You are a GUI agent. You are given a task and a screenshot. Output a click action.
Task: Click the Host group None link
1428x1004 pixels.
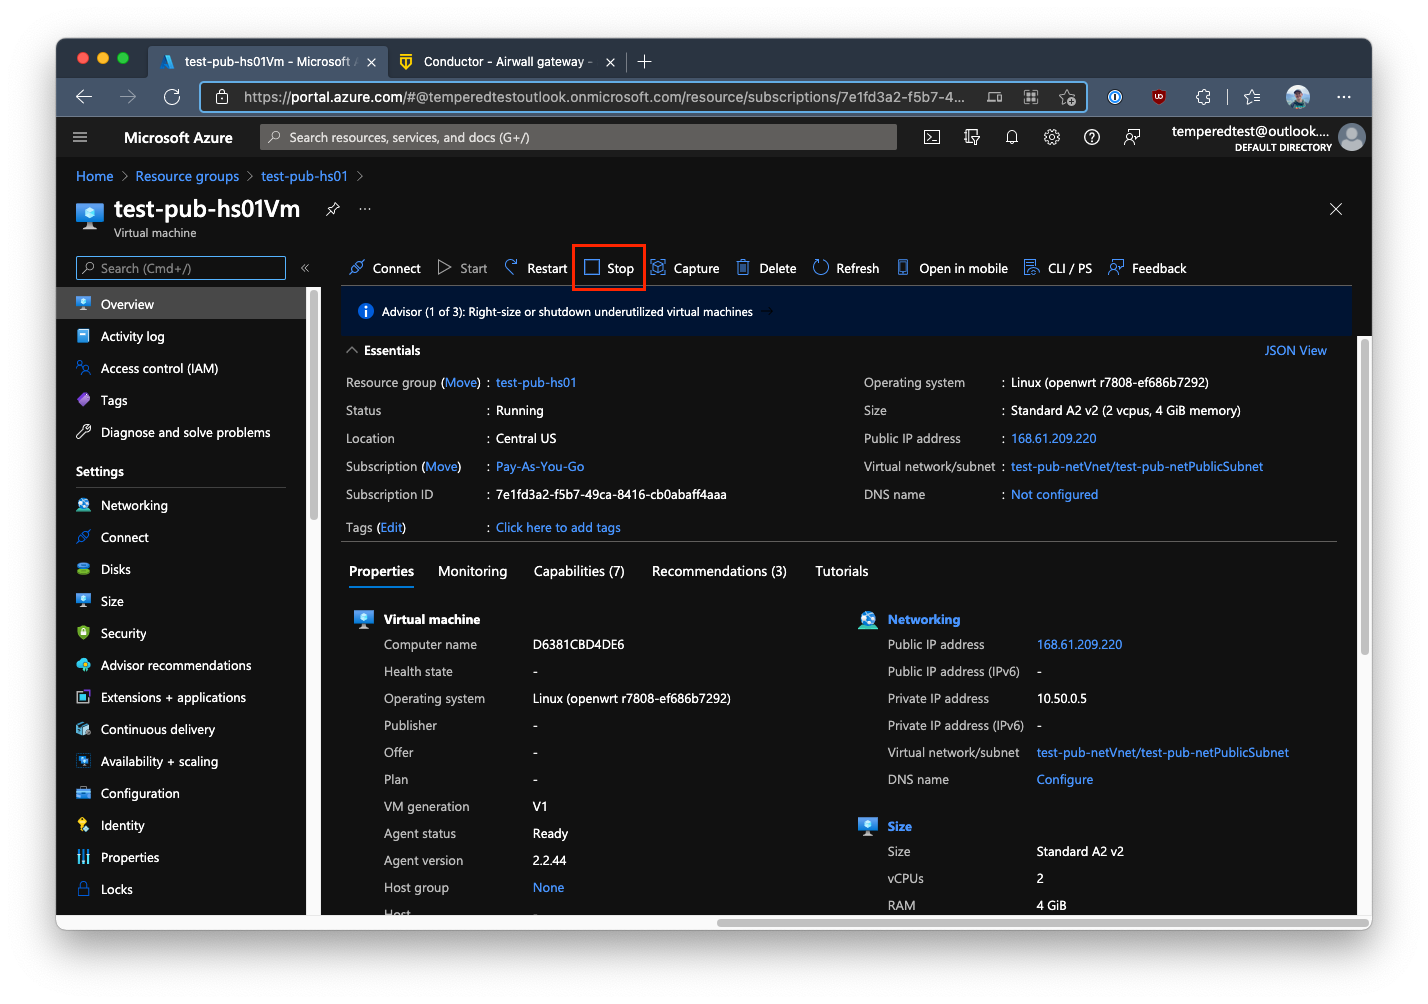[548, 887]
